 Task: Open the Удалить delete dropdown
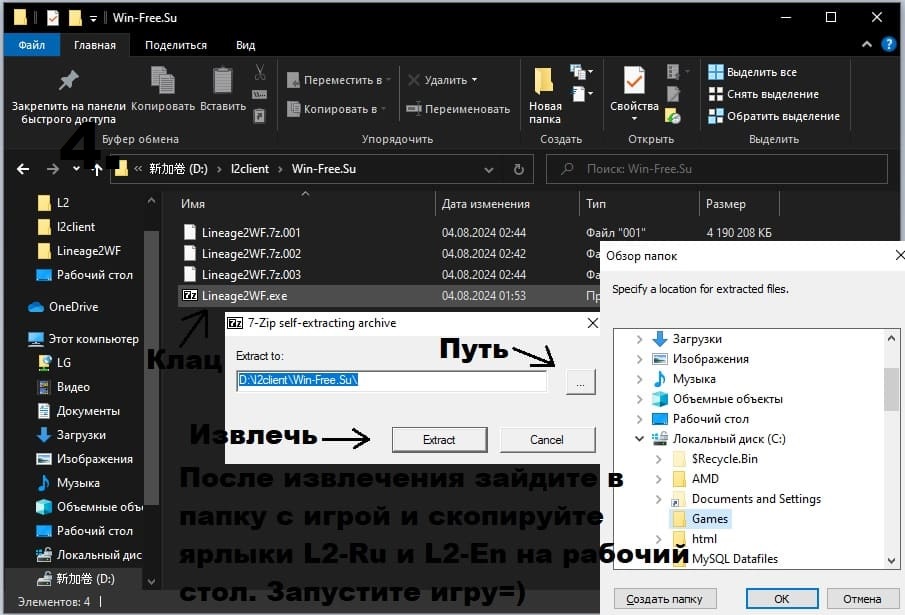click(x=443, y=80)
